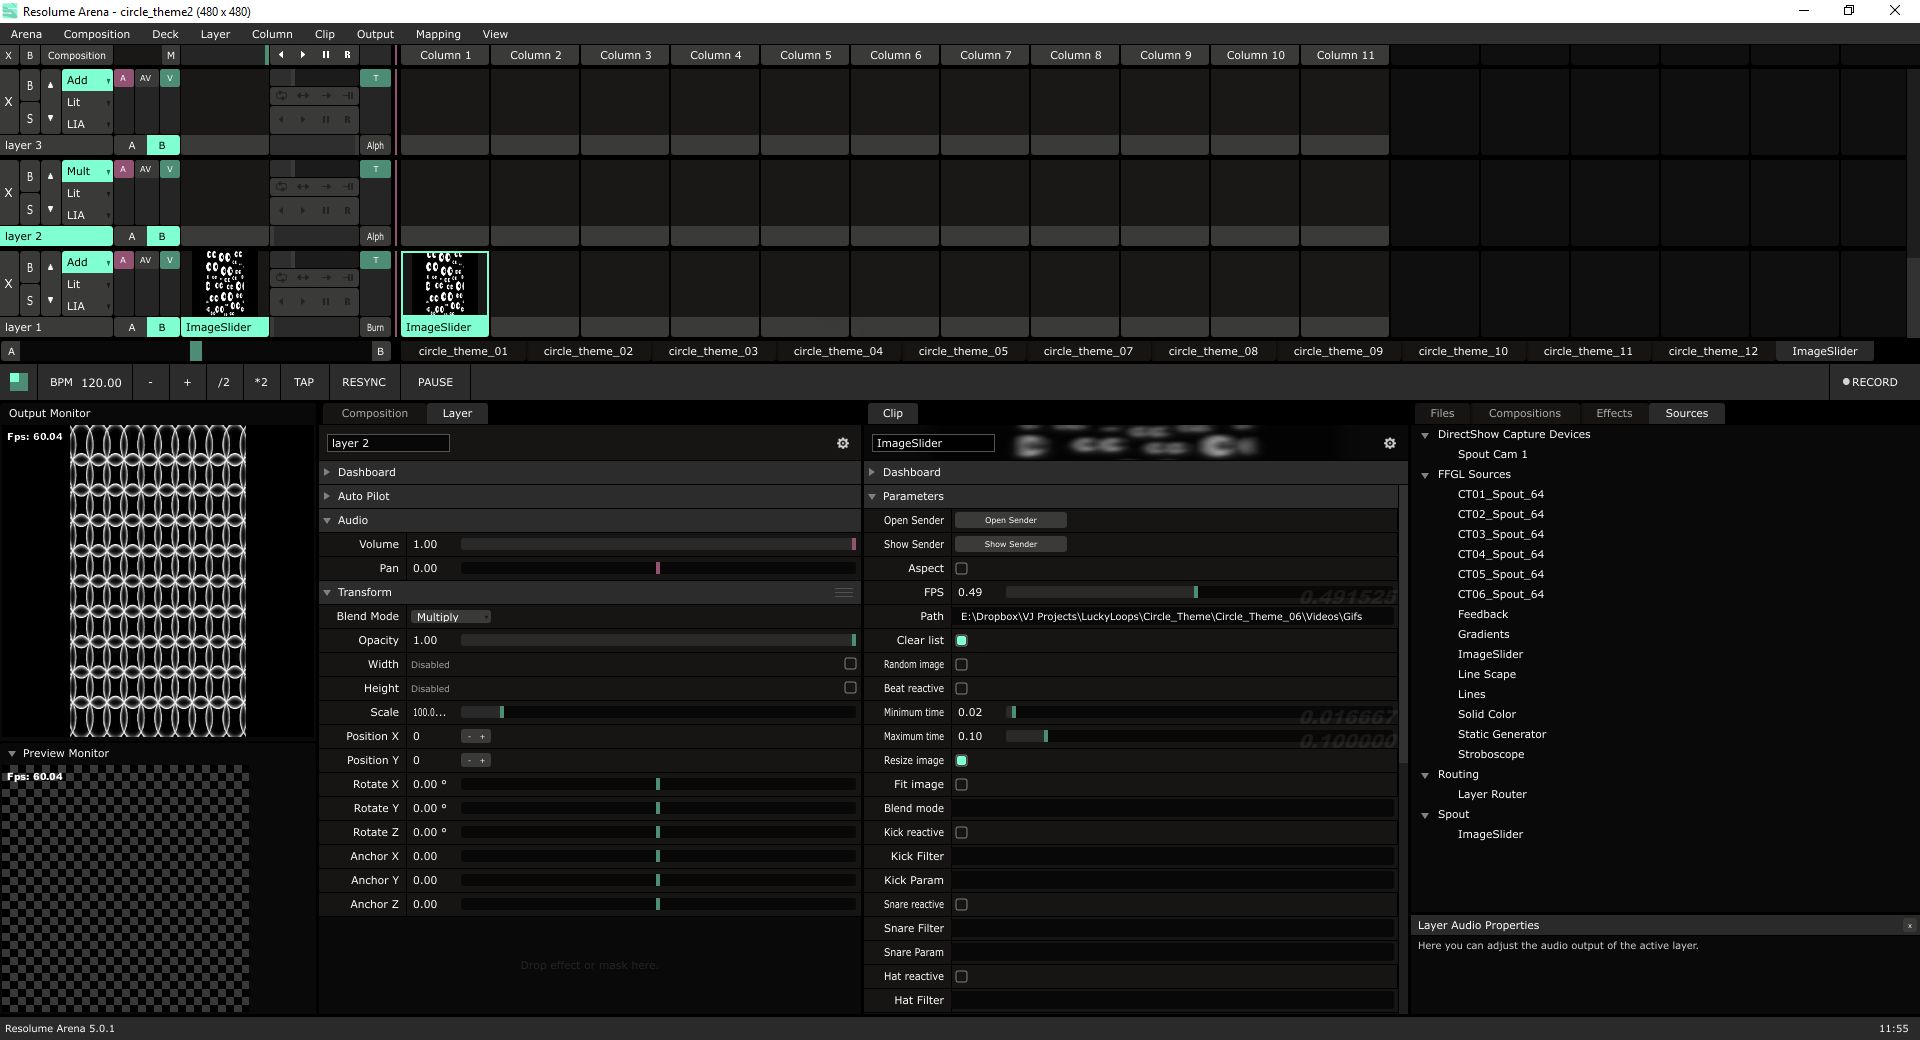
Task: Click the Open Sender button
Action: [1010, 520]
